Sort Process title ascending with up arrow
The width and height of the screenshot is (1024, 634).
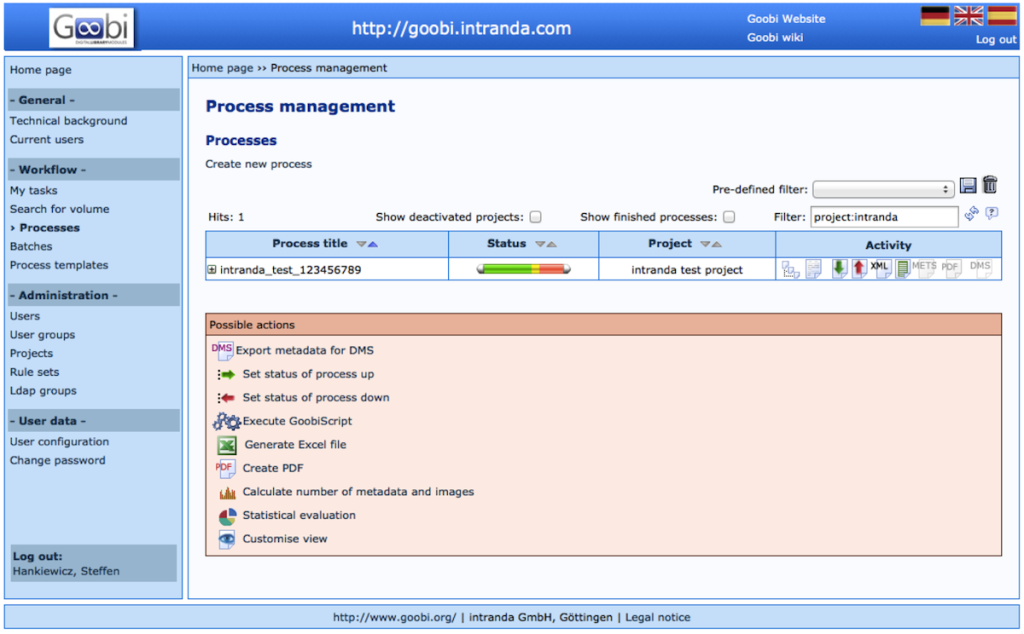pyautogui.click(x=373, y=244)
